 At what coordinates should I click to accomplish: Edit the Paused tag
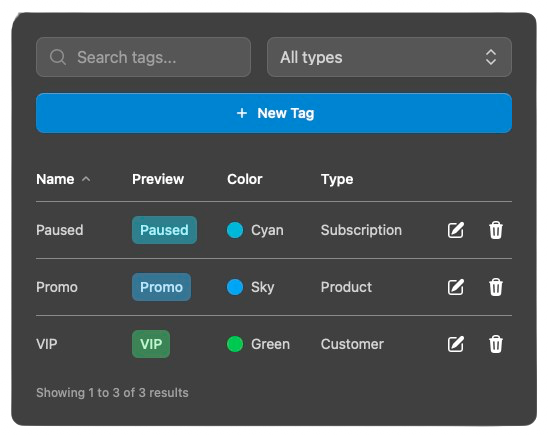click(x=456, y=230)
